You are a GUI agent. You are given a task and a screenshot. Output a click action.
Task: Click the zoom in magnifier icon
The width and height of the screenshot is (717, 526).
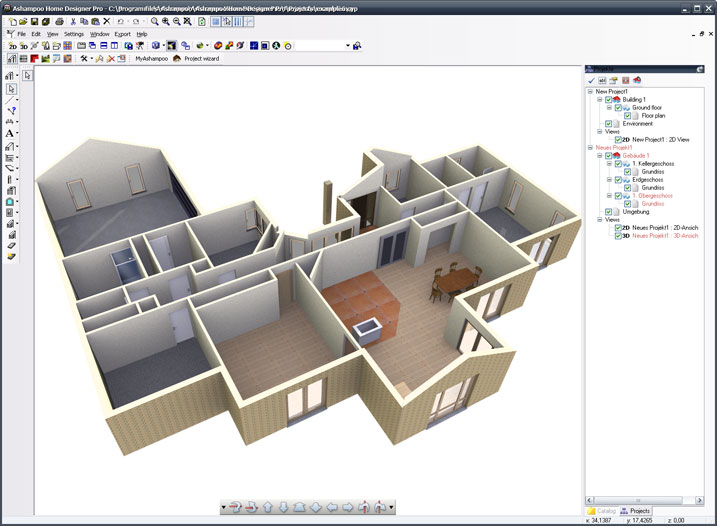point(166,21)
